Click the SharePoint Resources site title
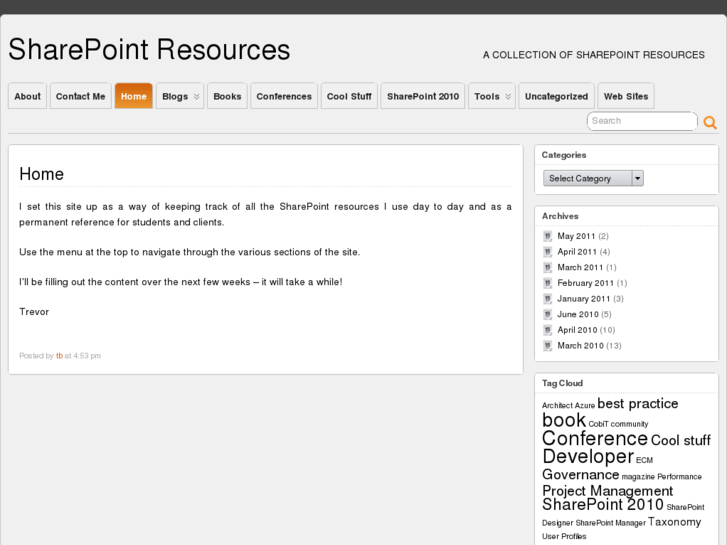The height and width of the screenshot is (545, 727). pyautogui.click(x=149, y=50)
